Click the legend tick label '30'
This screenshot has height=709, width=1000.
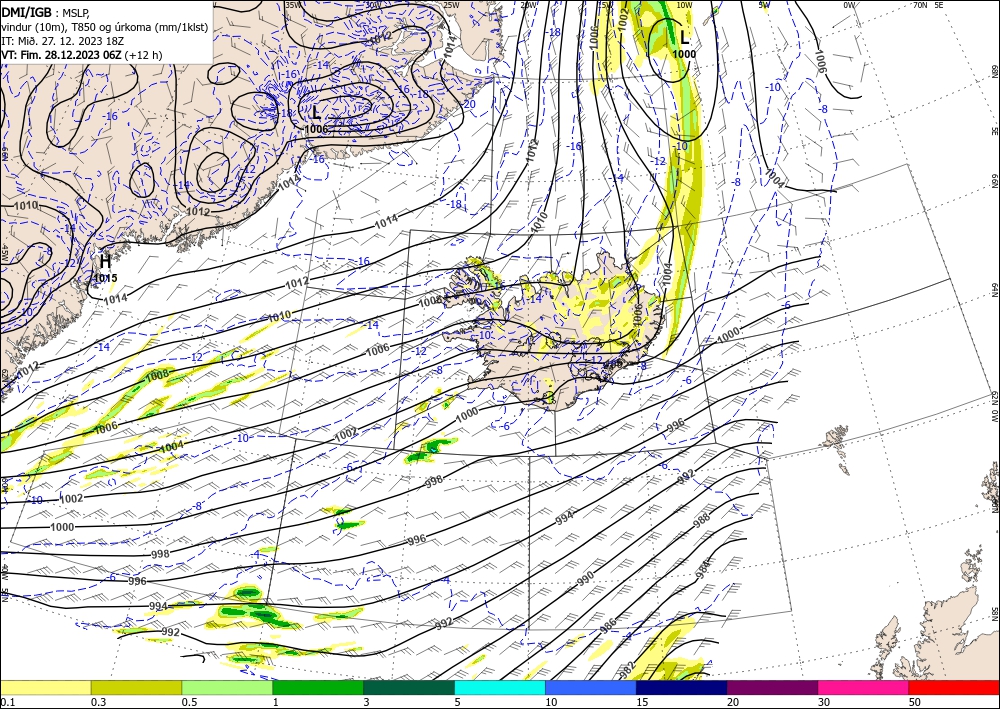pos(824,702)
